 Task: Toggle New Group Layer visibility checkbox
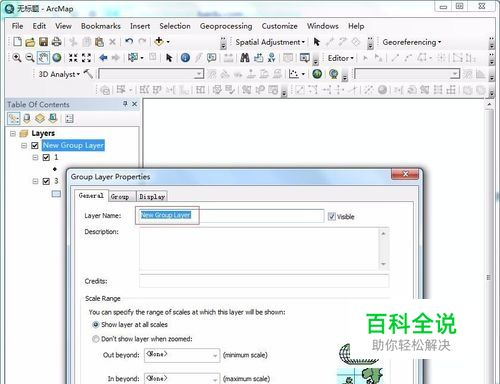pyautogui.click(x=35, y=146)
